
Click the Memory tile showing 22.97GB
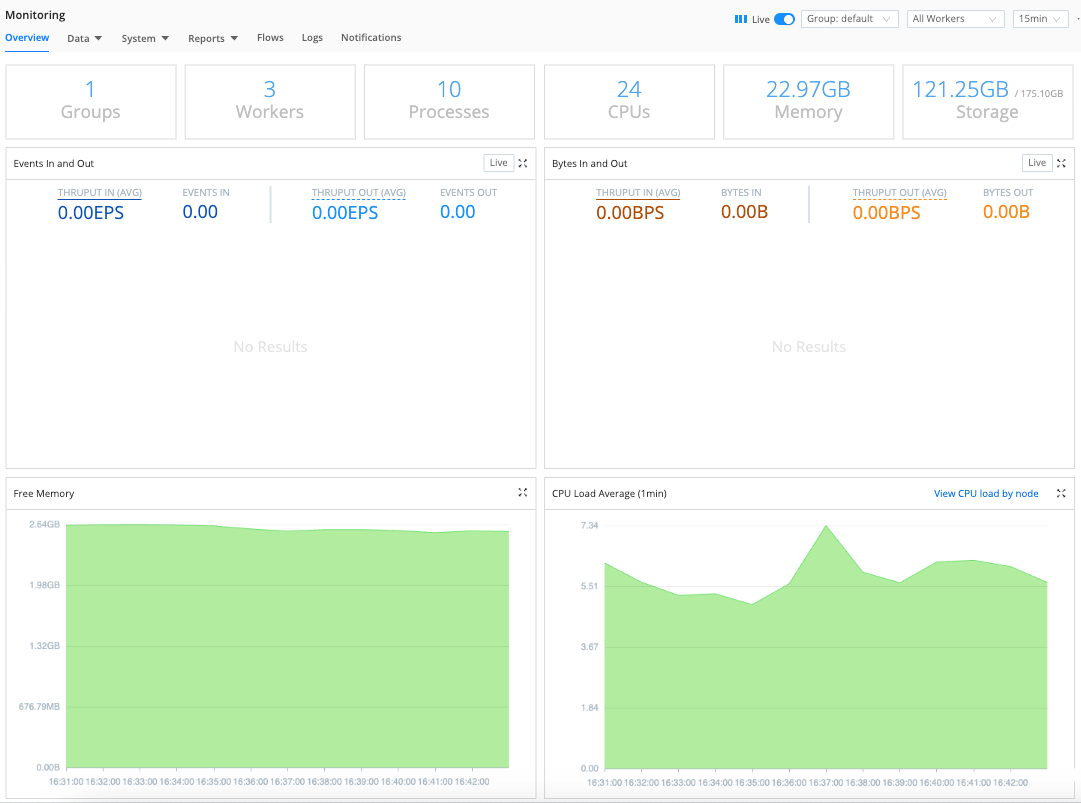(x=807, y=100)
